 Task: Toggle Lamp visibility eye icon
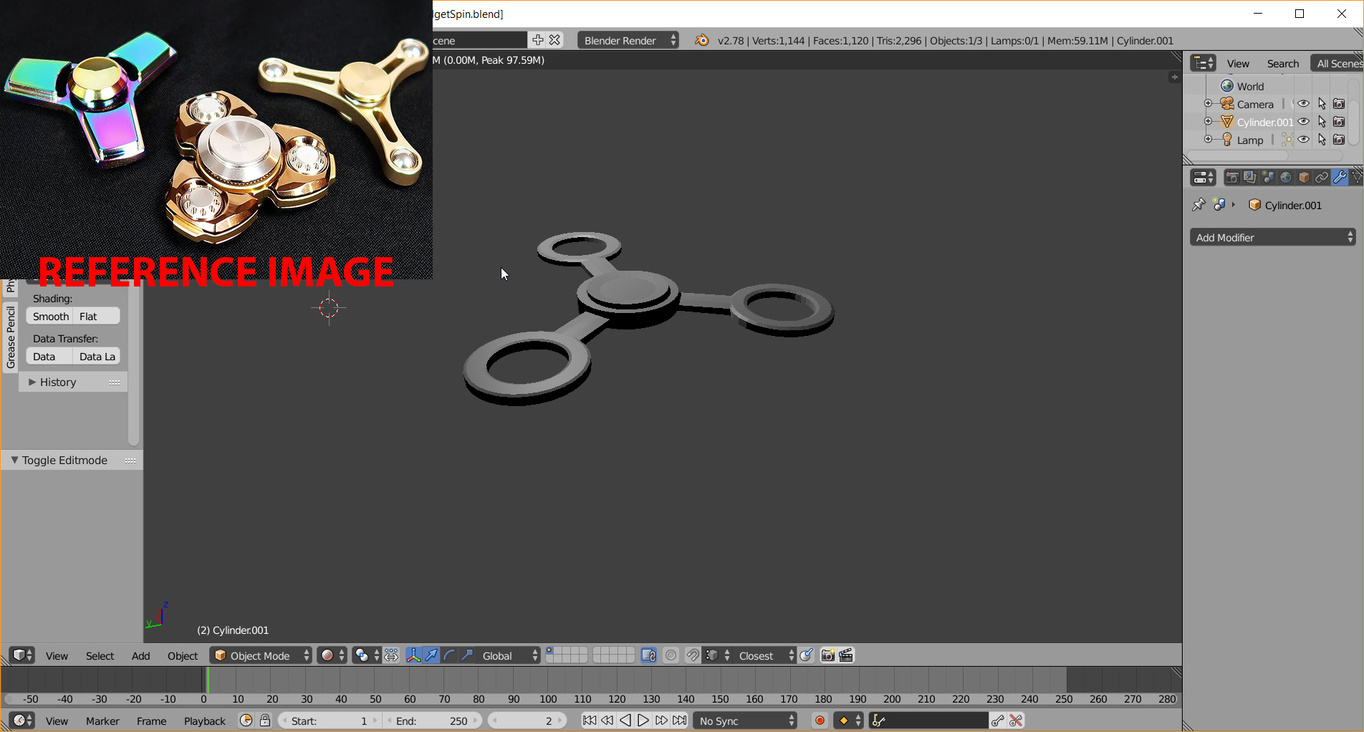click(1303, 140)
